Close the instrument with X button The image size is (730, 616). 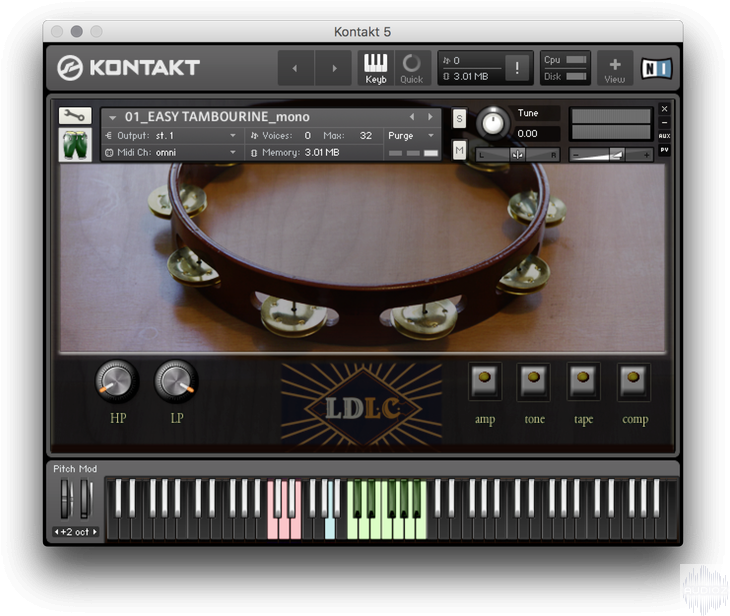pyautogui.click(x=664, y=109)
